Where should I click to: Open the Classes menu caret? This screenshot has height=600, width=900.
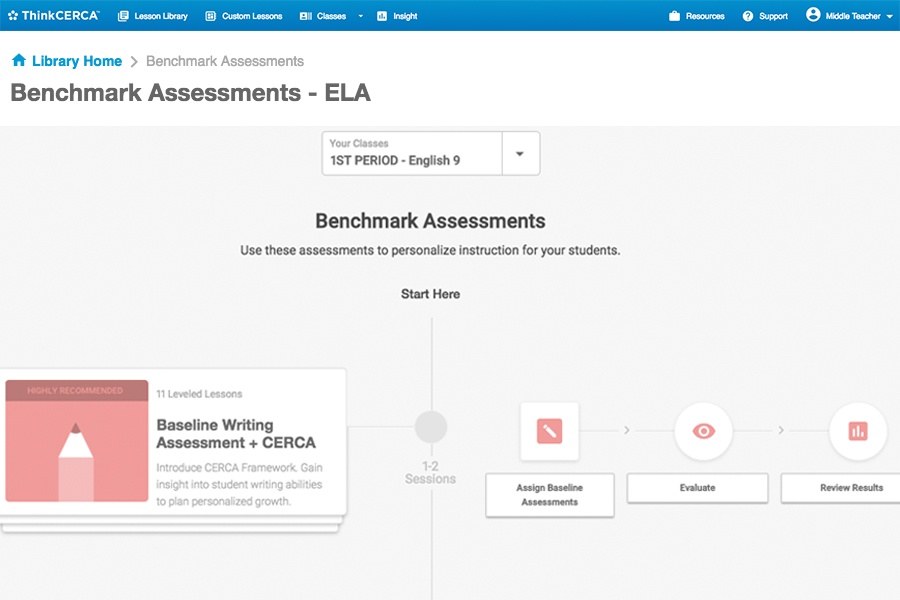pyautogui.click(x=361, y=16)
